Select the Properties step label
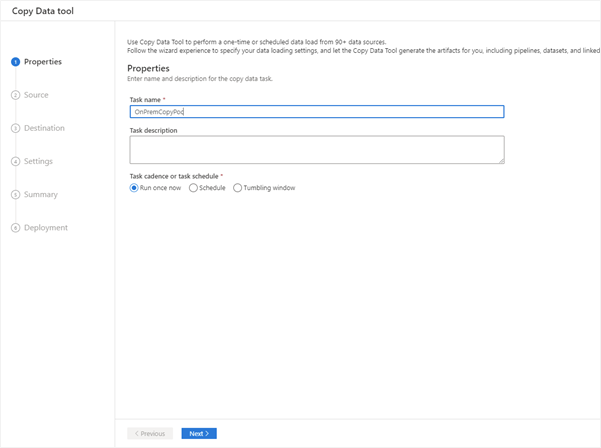 coord(43,62)
